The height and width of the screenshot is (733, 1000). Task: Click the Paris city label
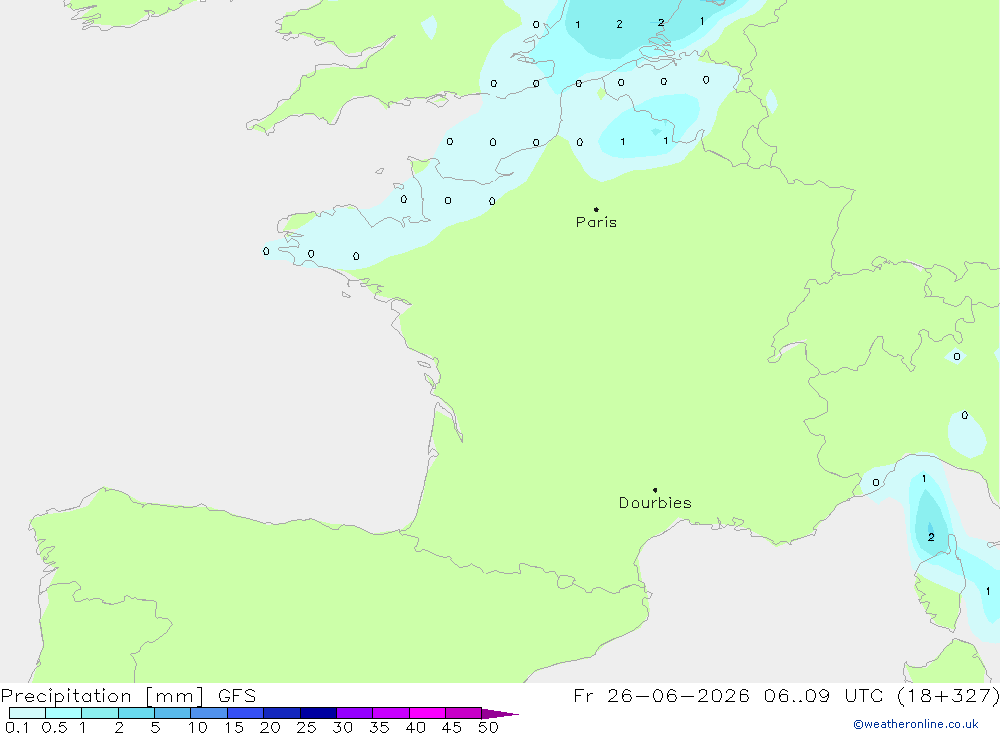tap(596, 222)
